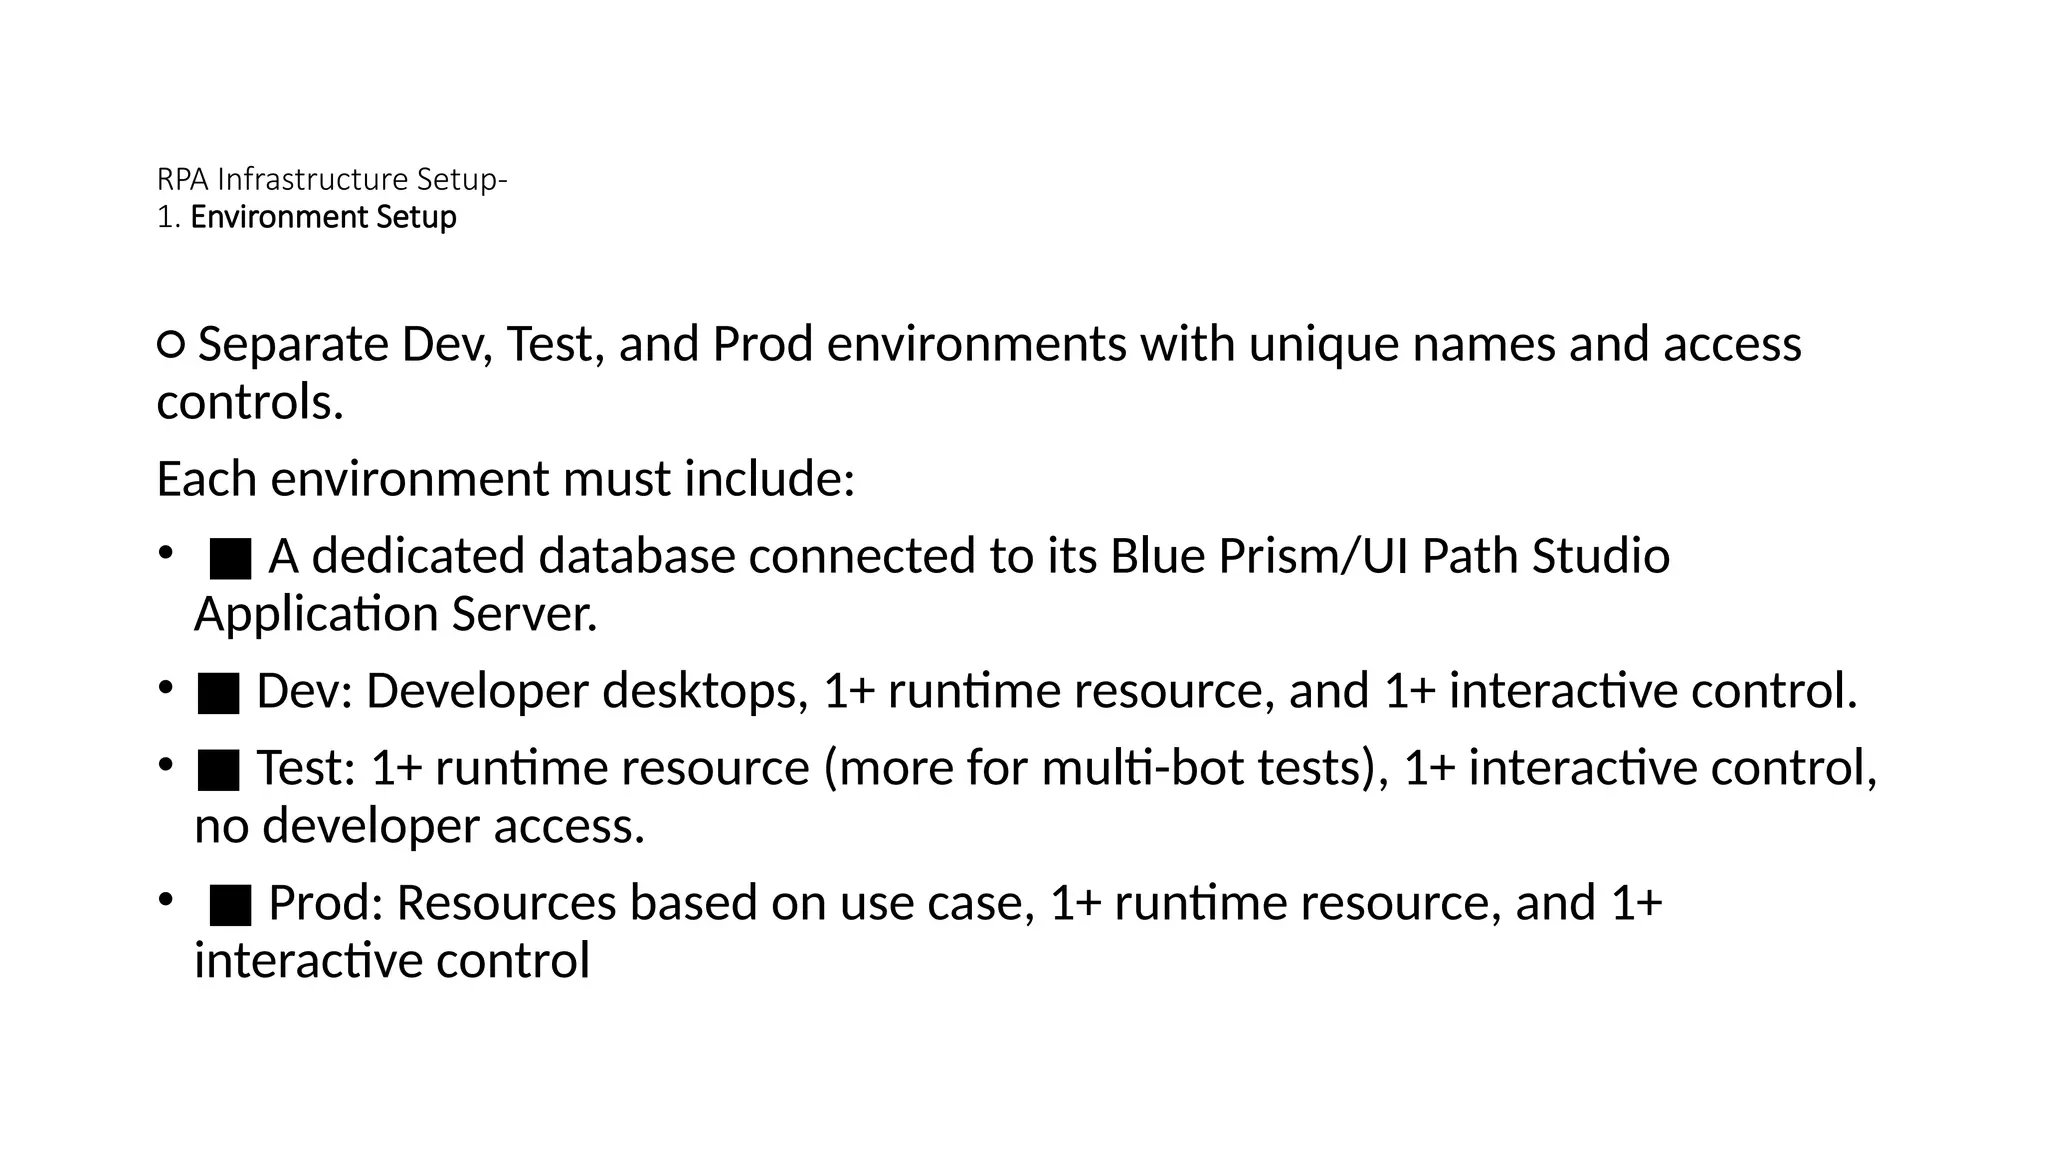The width and height of the screenshot is (2048, 1152).
Task: Click the final line 'interactive control'
Action: click(x=392, y=961)
